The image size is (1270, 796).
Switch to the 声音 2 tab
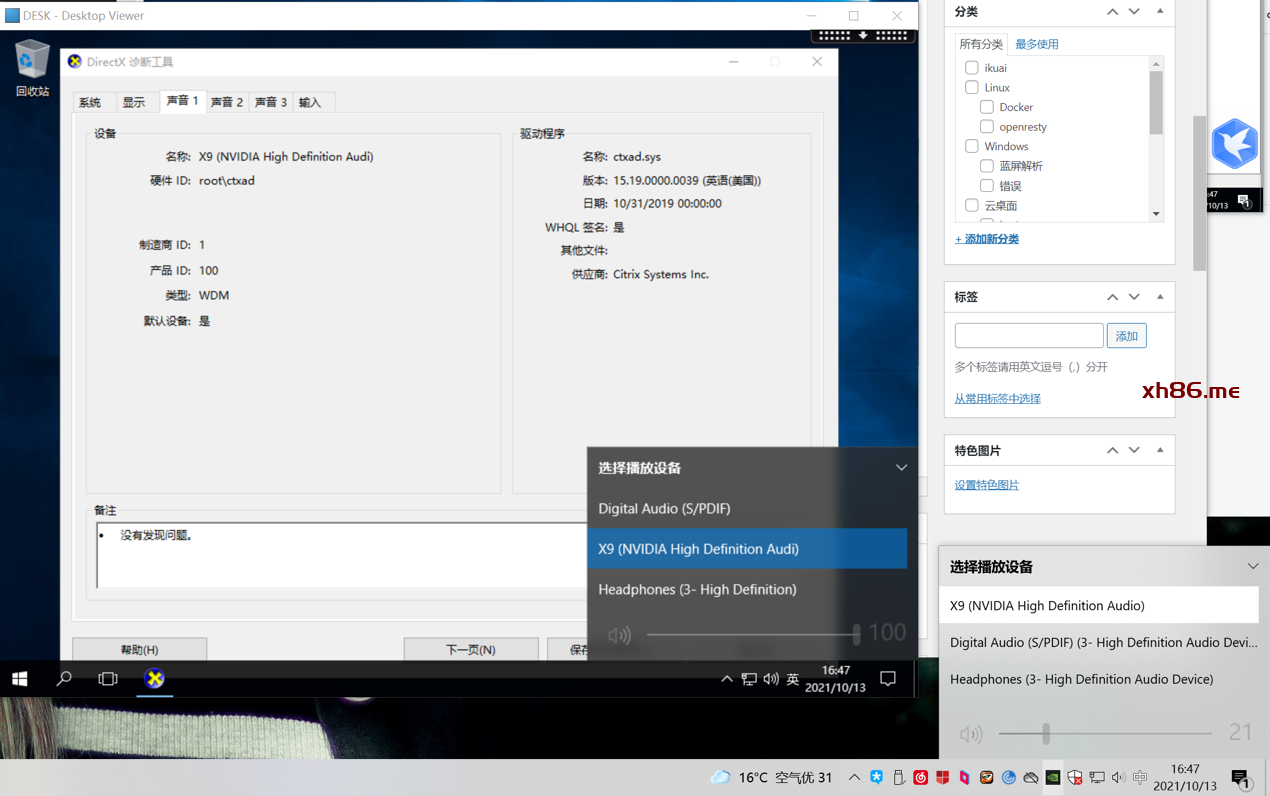pyautogui.click(x=227, y=102)
